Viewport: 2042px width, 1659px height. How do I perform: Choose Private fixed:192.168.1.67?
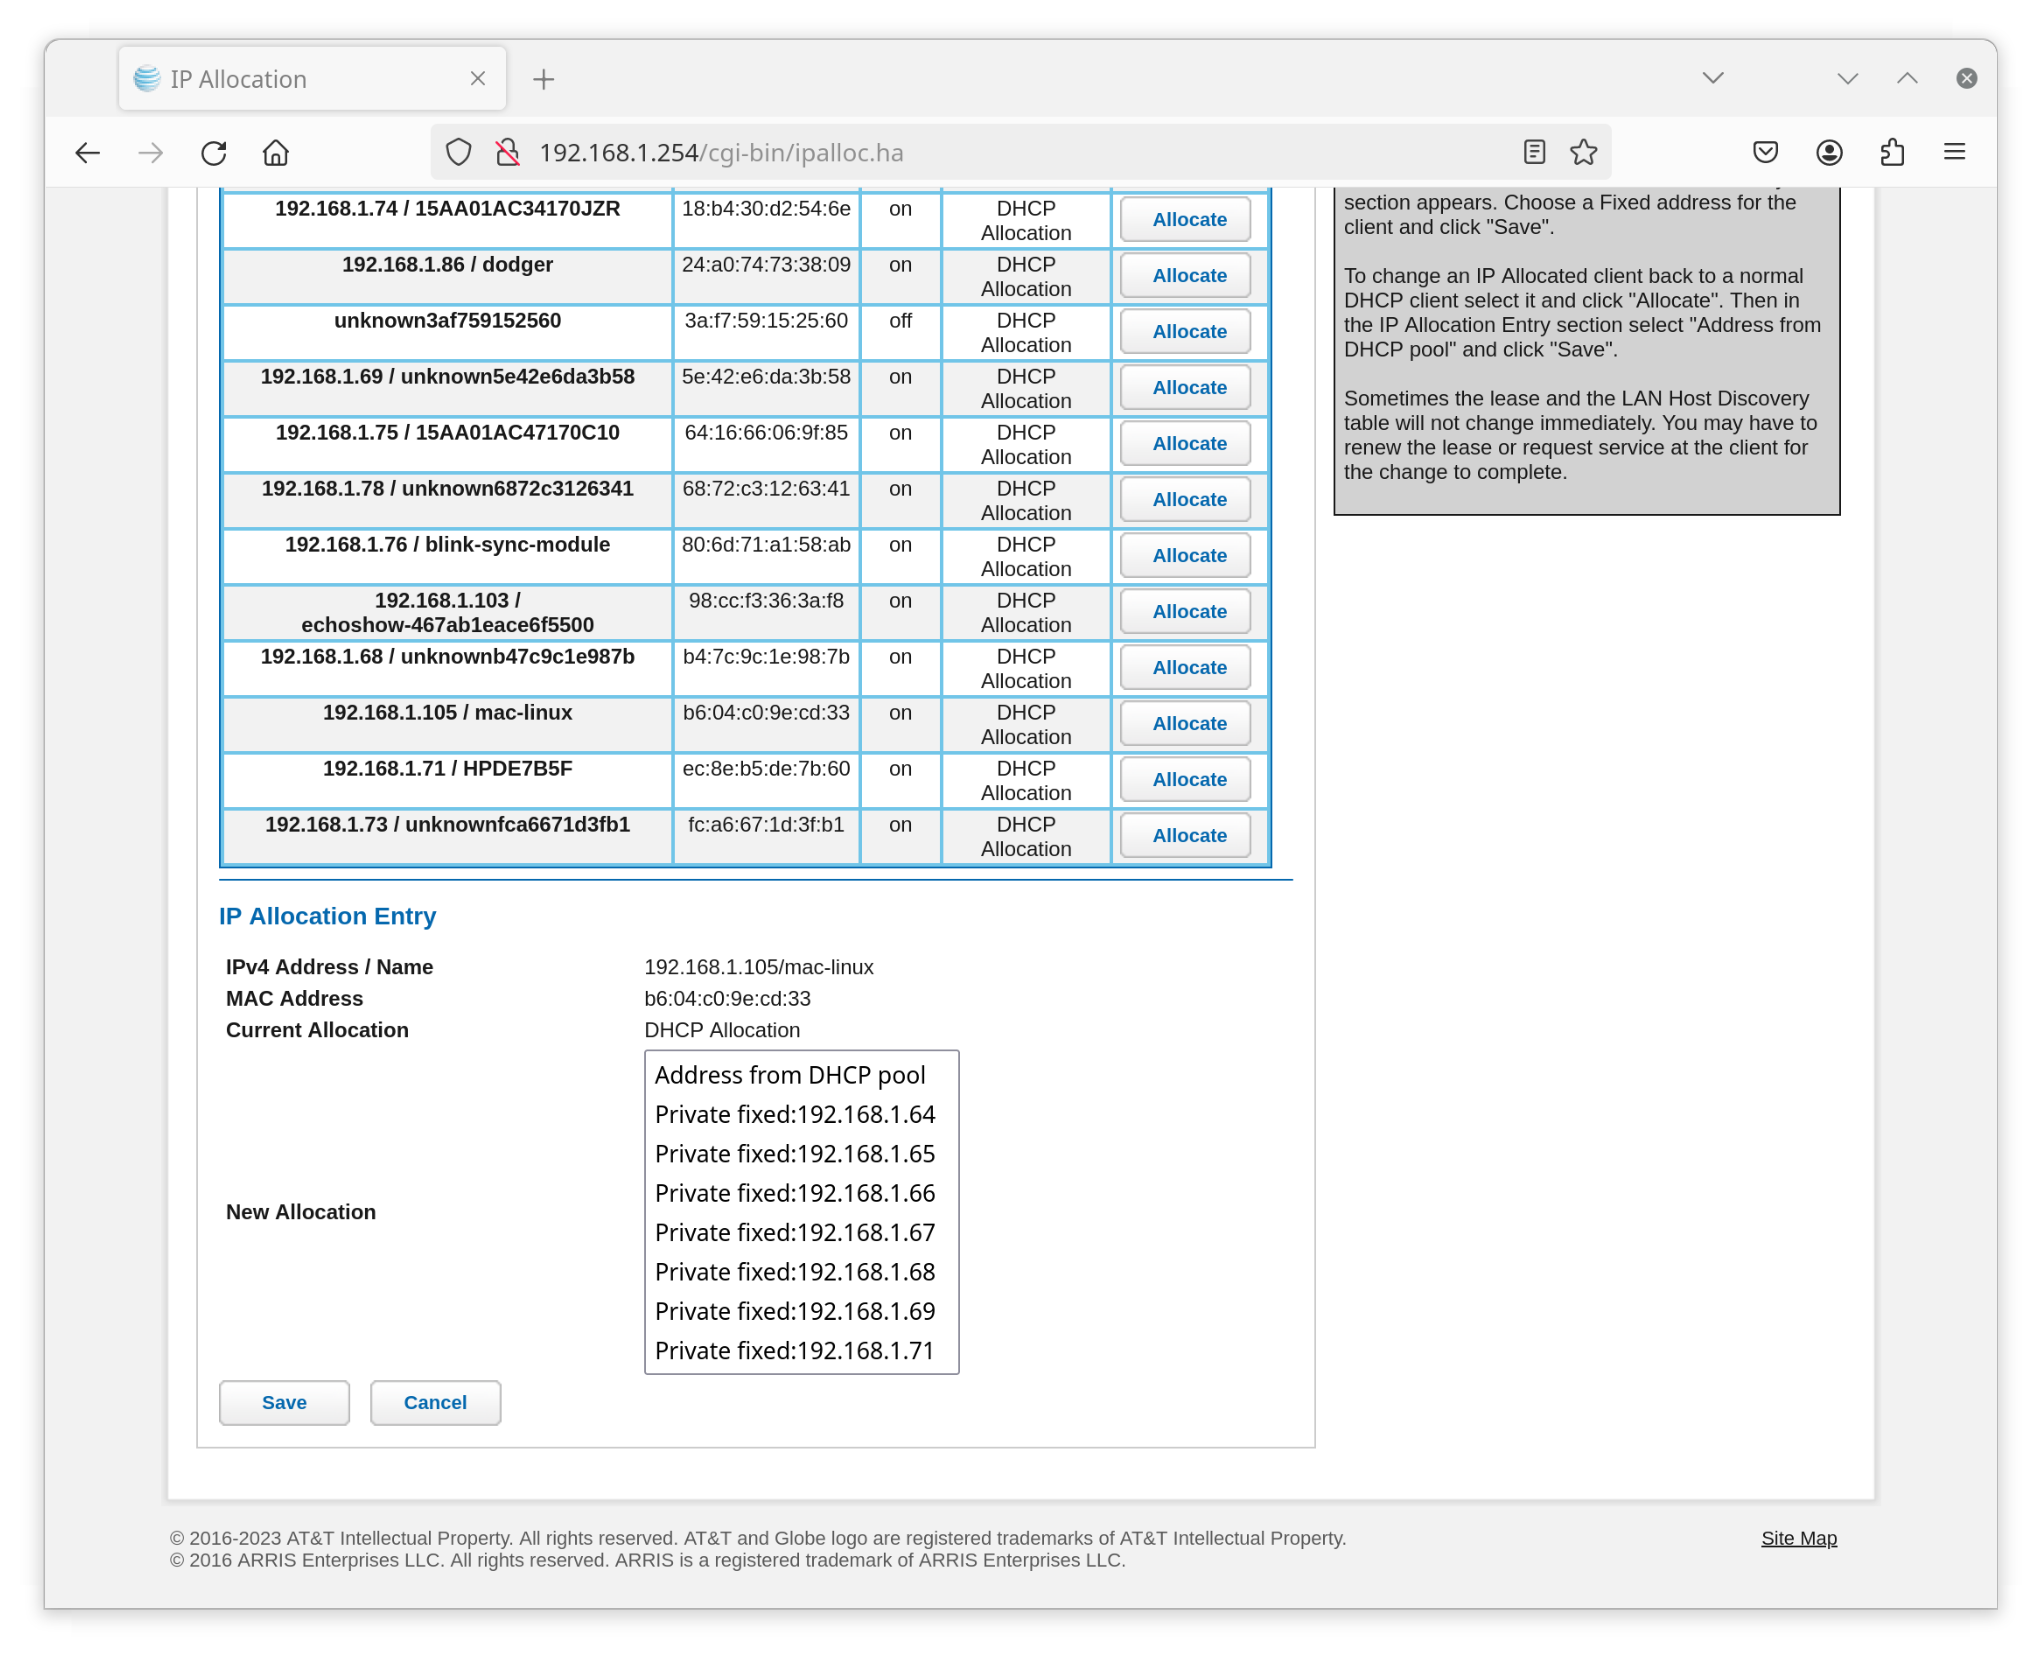[801, 1232]
